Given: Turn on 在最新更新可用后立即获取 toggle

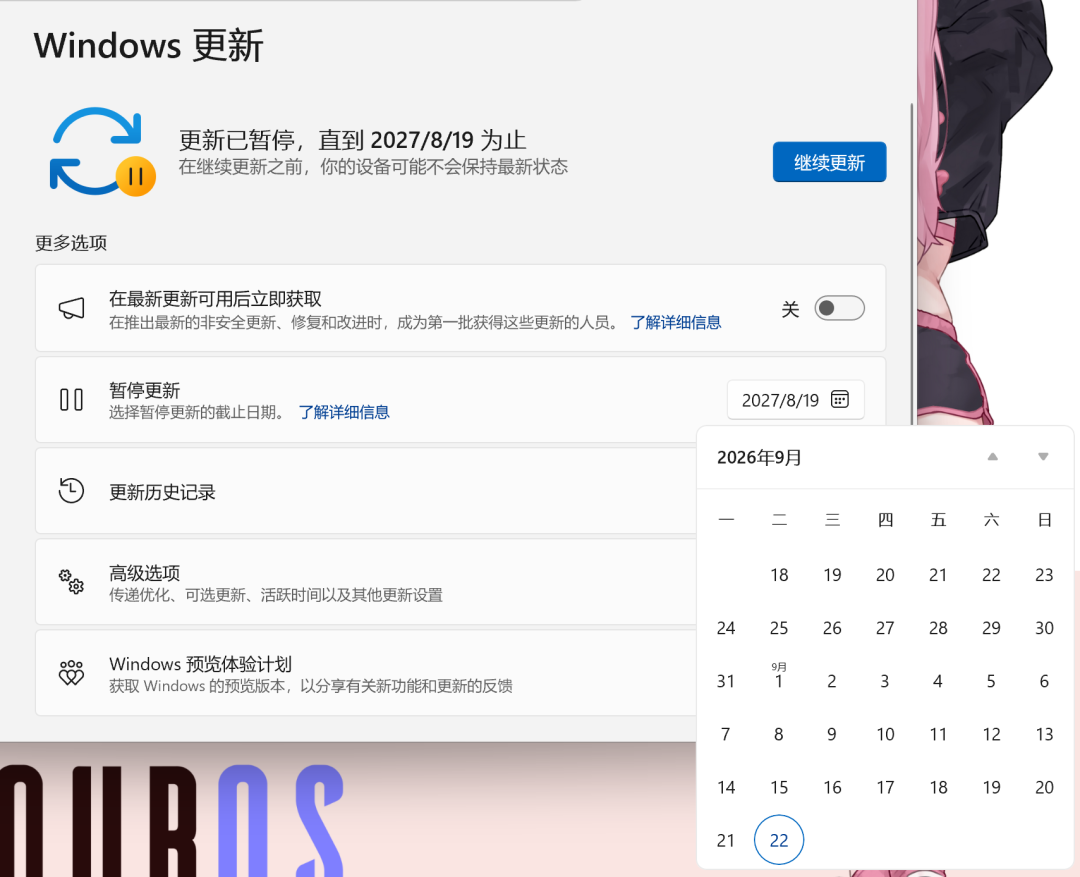Looking at the screenshot, I should coord(840,308).
